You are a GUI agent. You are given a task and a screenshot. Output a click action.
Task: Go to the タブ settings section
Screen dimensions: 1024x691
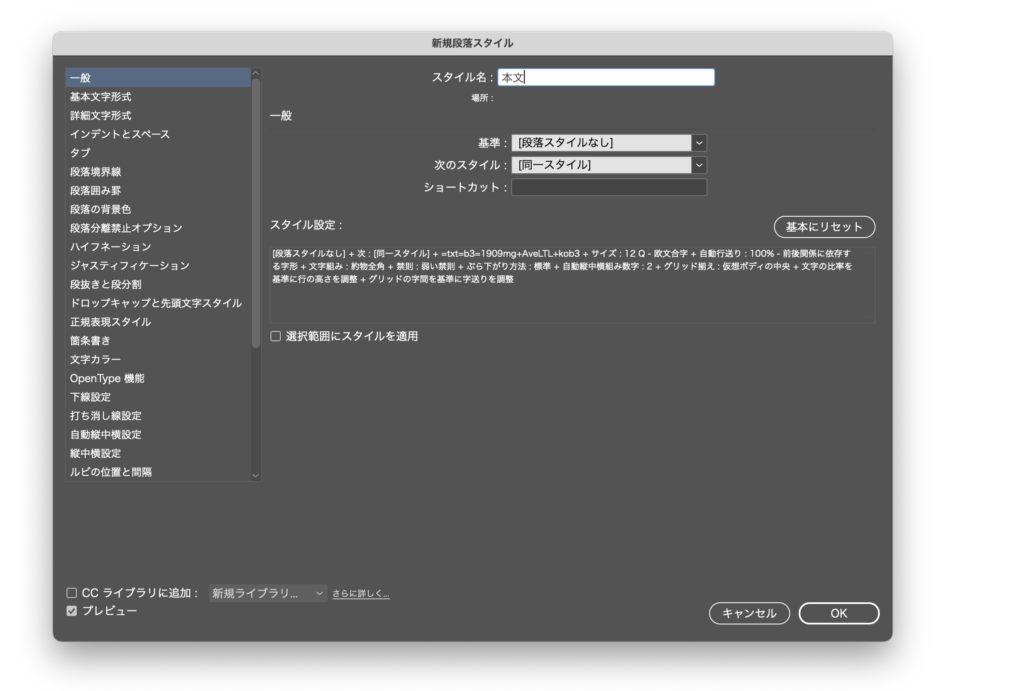tap(80, 153)
